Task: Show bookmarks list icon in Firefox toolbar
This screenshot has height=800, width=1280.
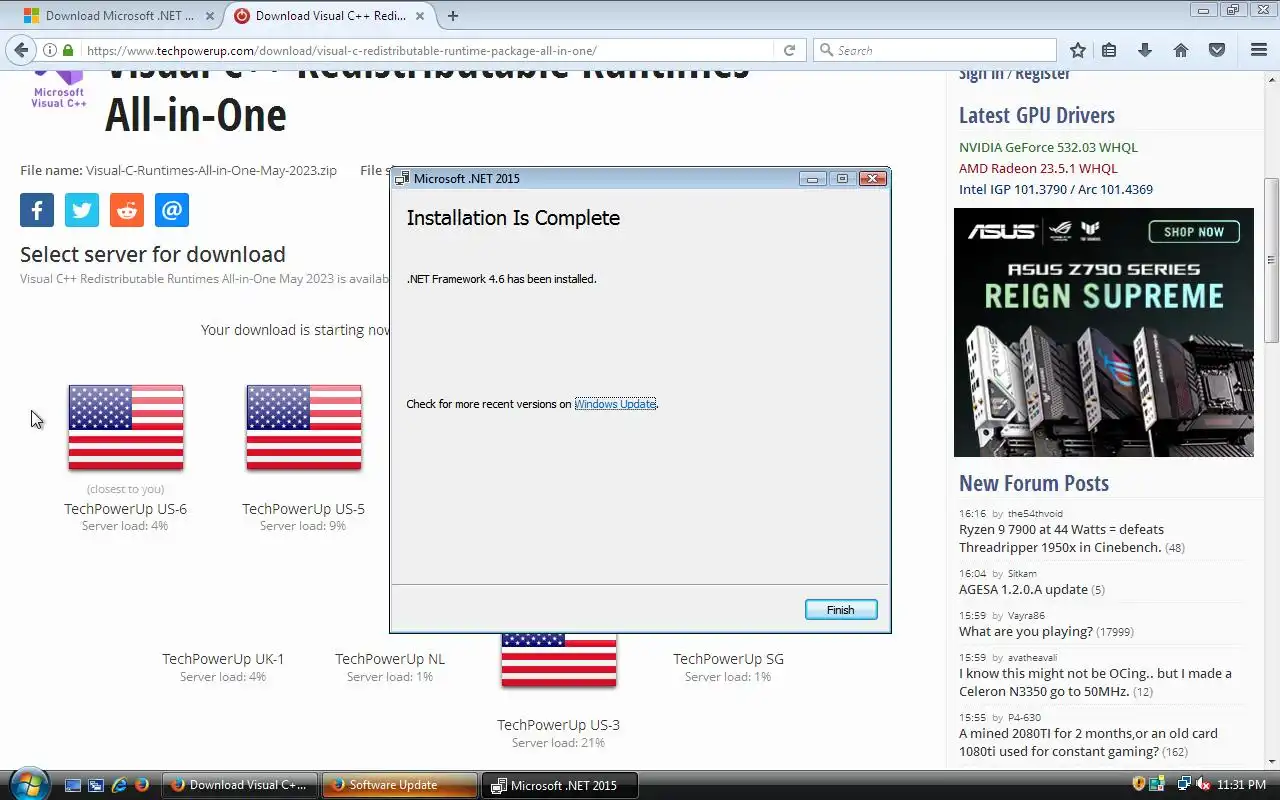Action: [x=1109, y=50]
